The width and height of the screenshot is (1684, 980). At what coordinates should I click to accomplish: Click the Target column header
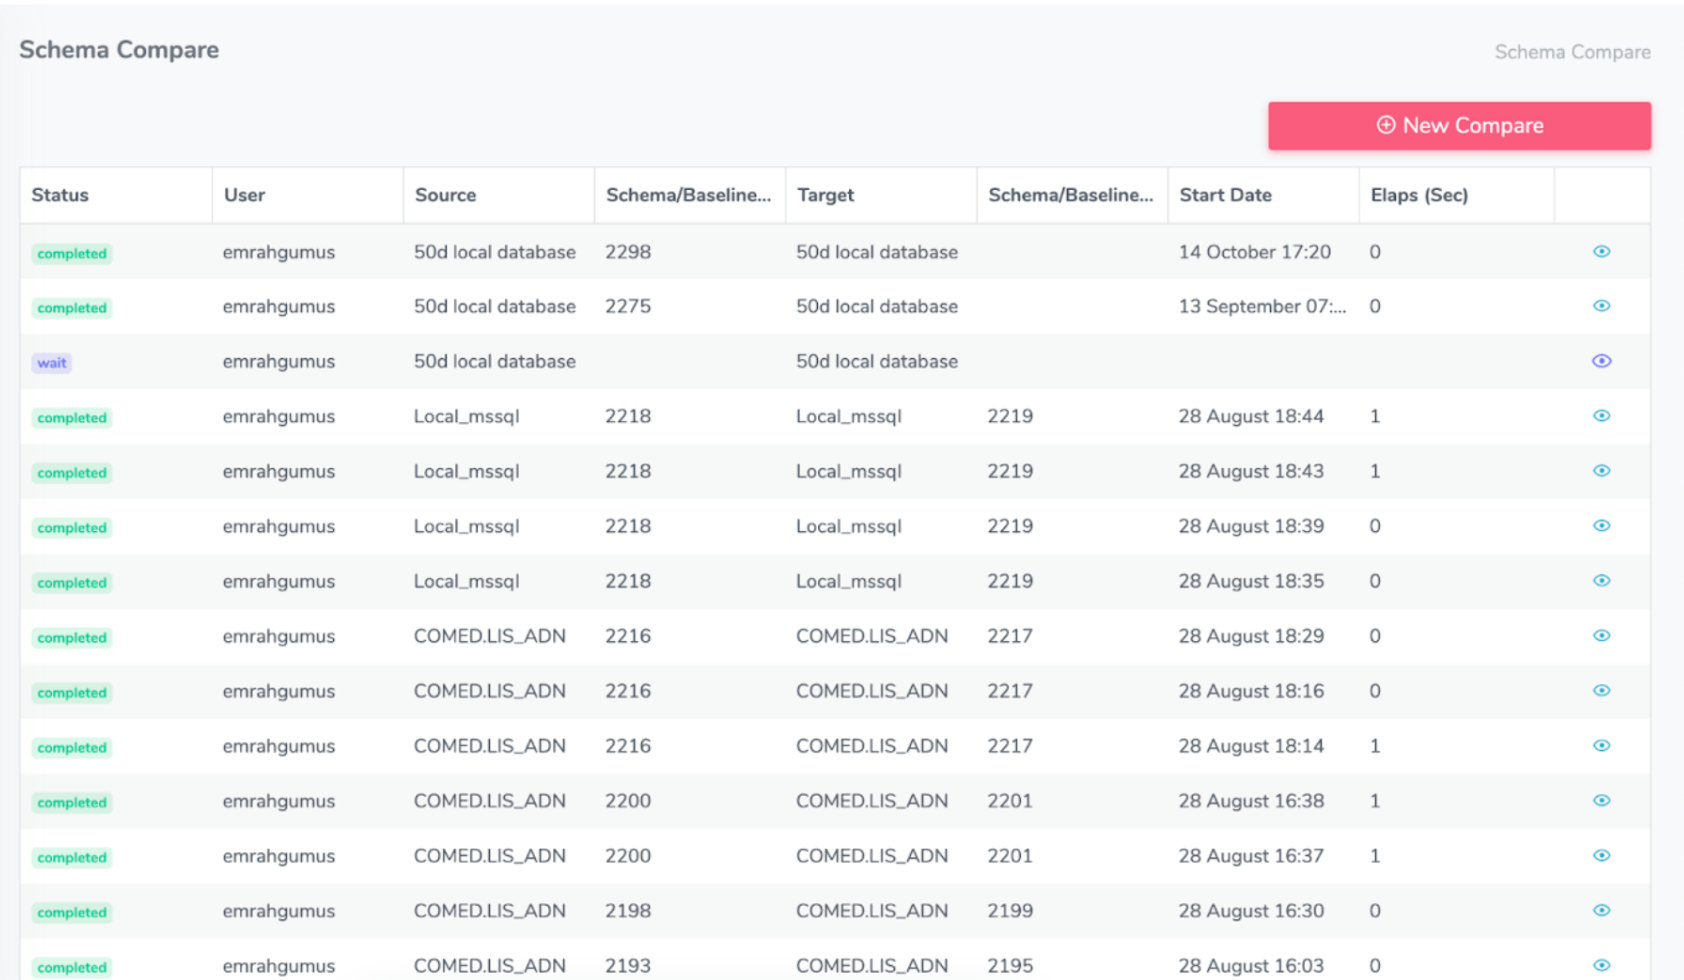(825, 195)
